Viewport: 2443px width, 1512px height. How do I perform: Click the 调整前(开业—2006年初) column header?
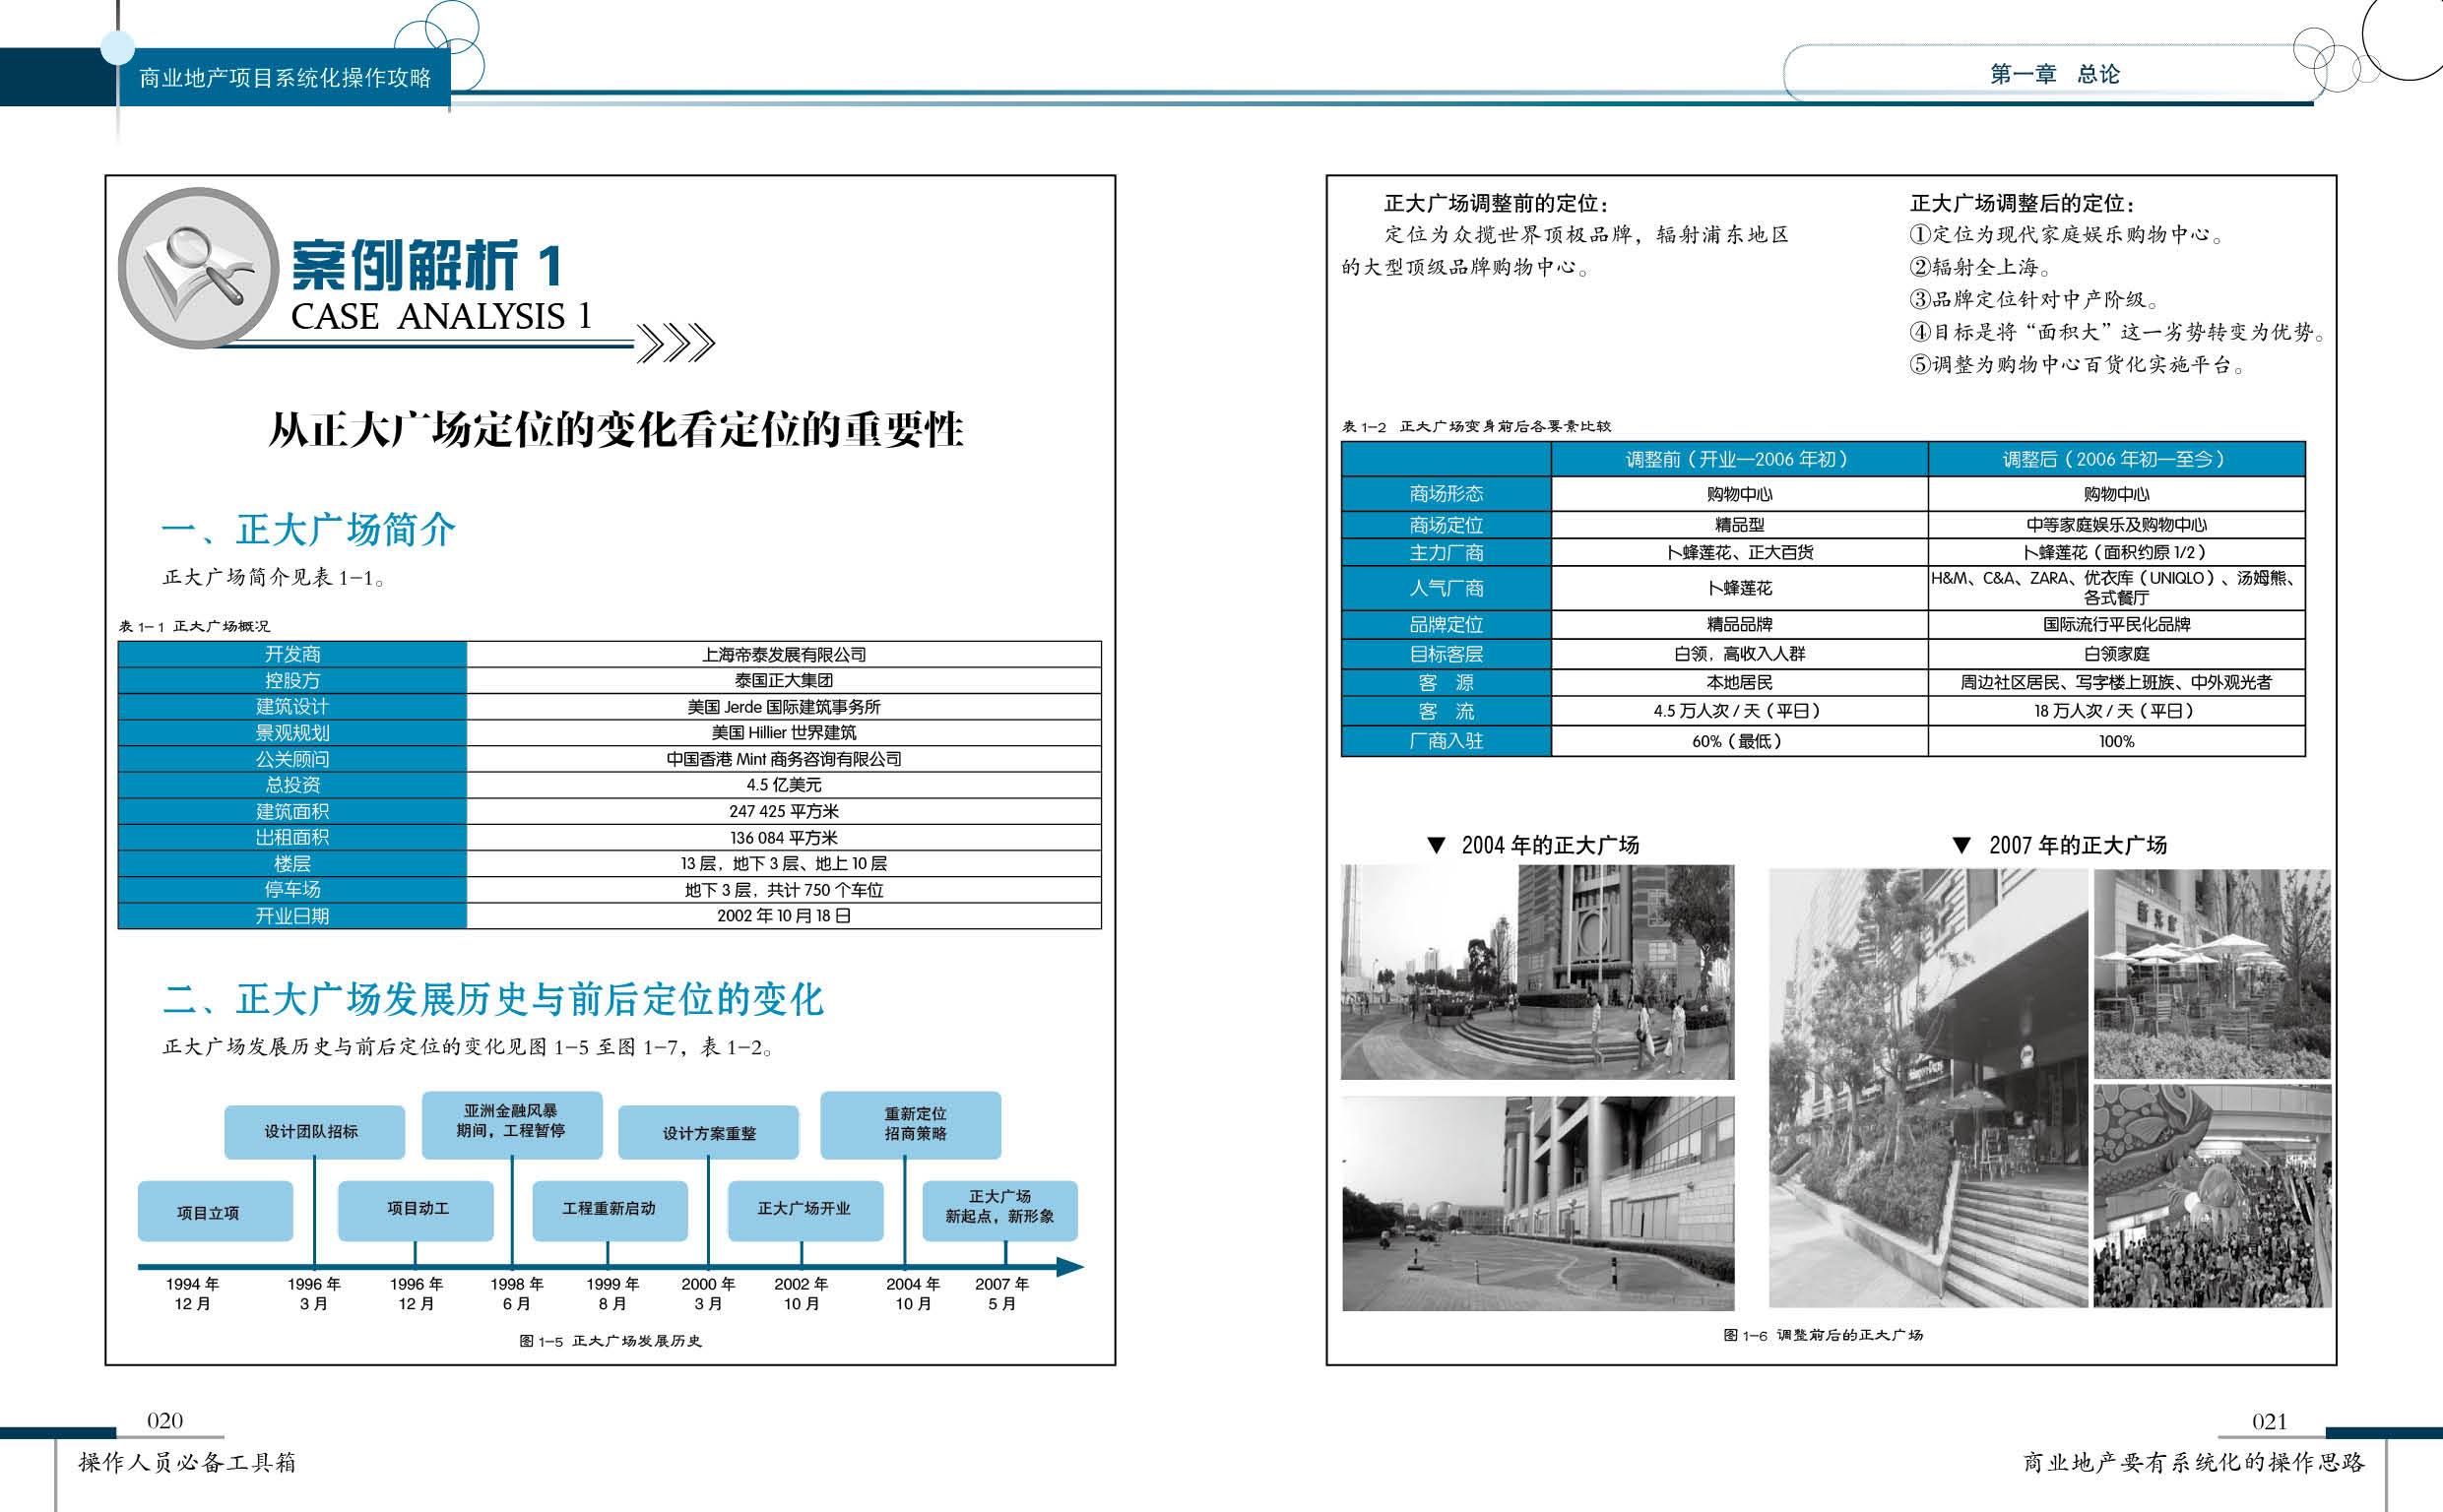(1738, 459)
